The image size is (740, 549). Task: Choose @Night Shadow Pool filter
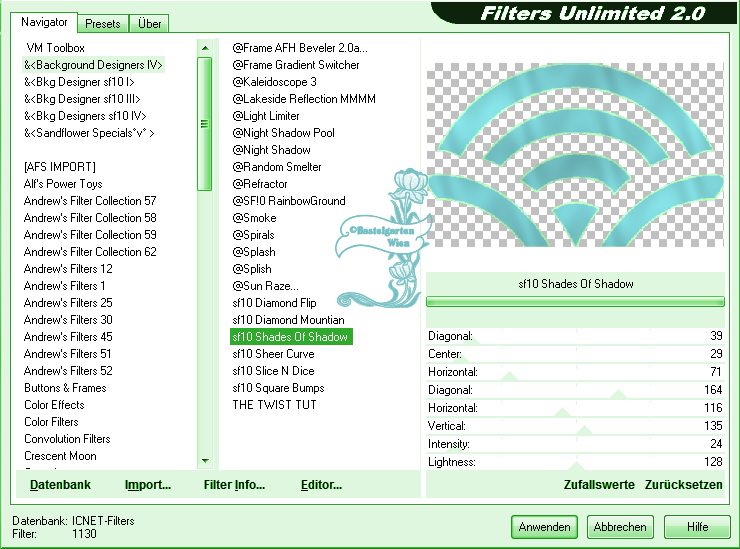(283, 133)
